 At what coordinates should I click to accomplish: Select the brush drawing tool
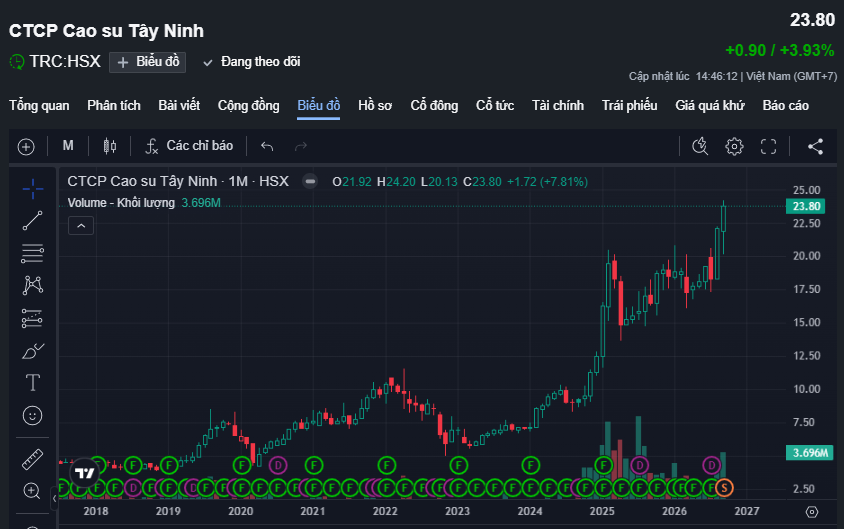[x=33, y=351]
